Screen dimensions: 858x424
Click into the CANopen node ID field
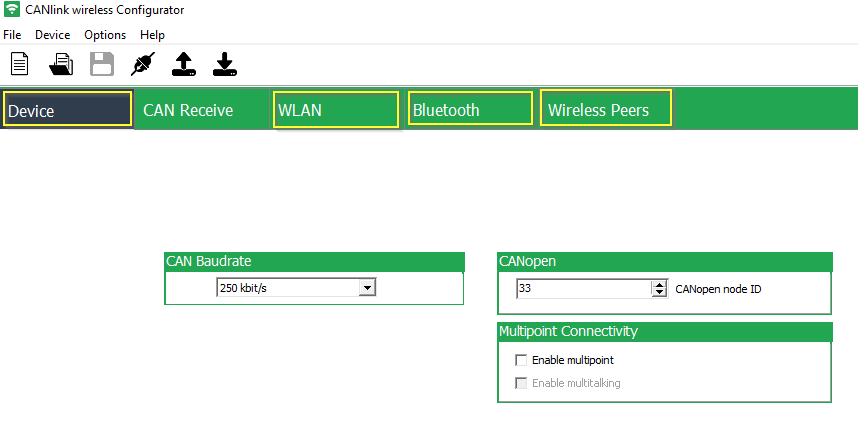583,289
